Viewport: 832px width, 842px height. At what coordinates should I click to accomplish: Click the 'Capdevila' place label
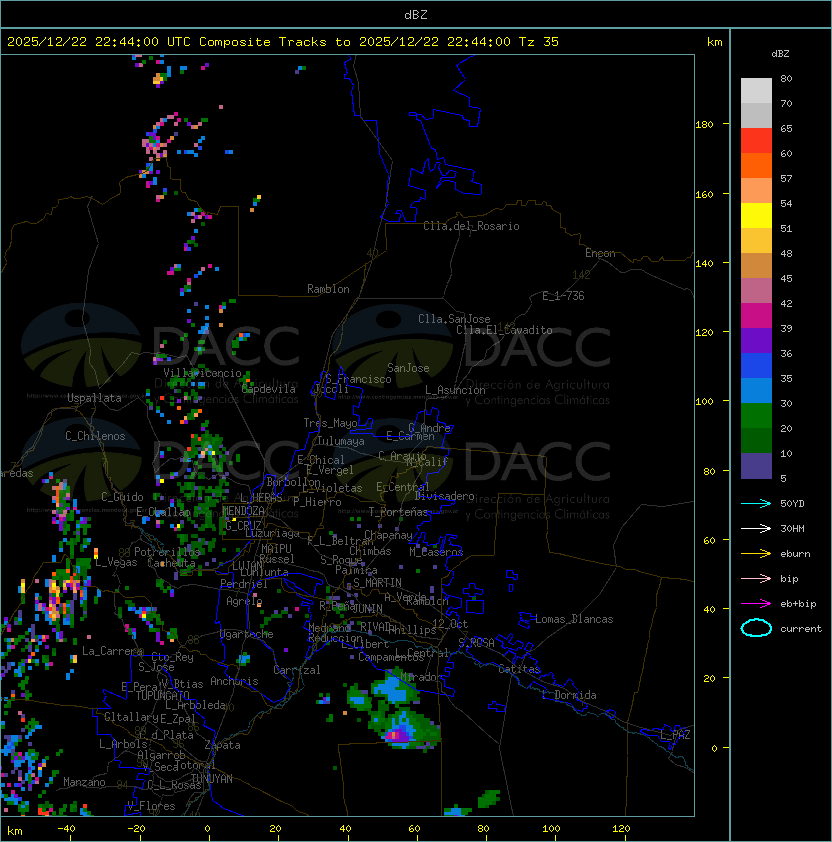(269, 389)
